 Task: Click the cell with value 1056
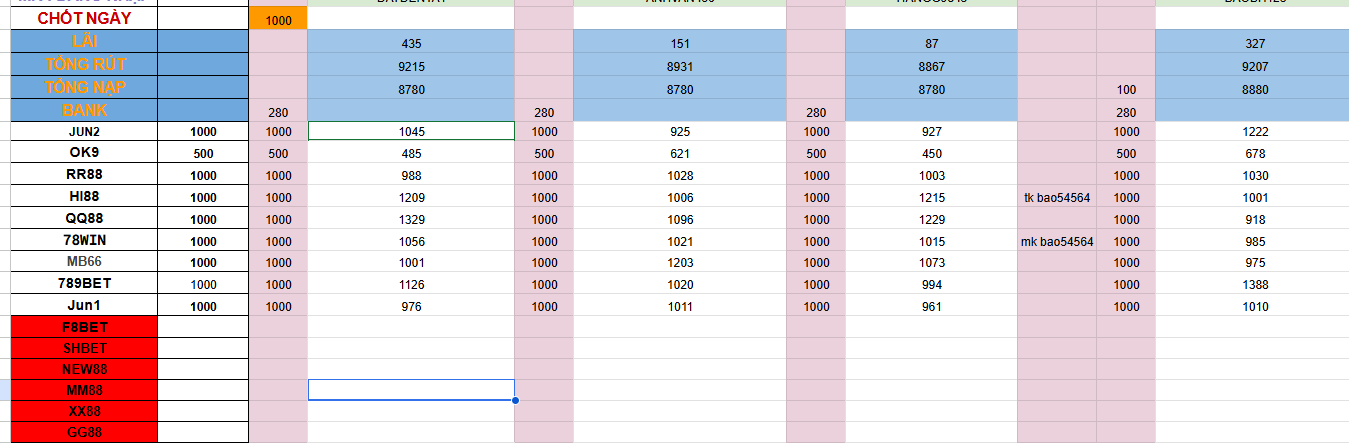click(411, 241)
